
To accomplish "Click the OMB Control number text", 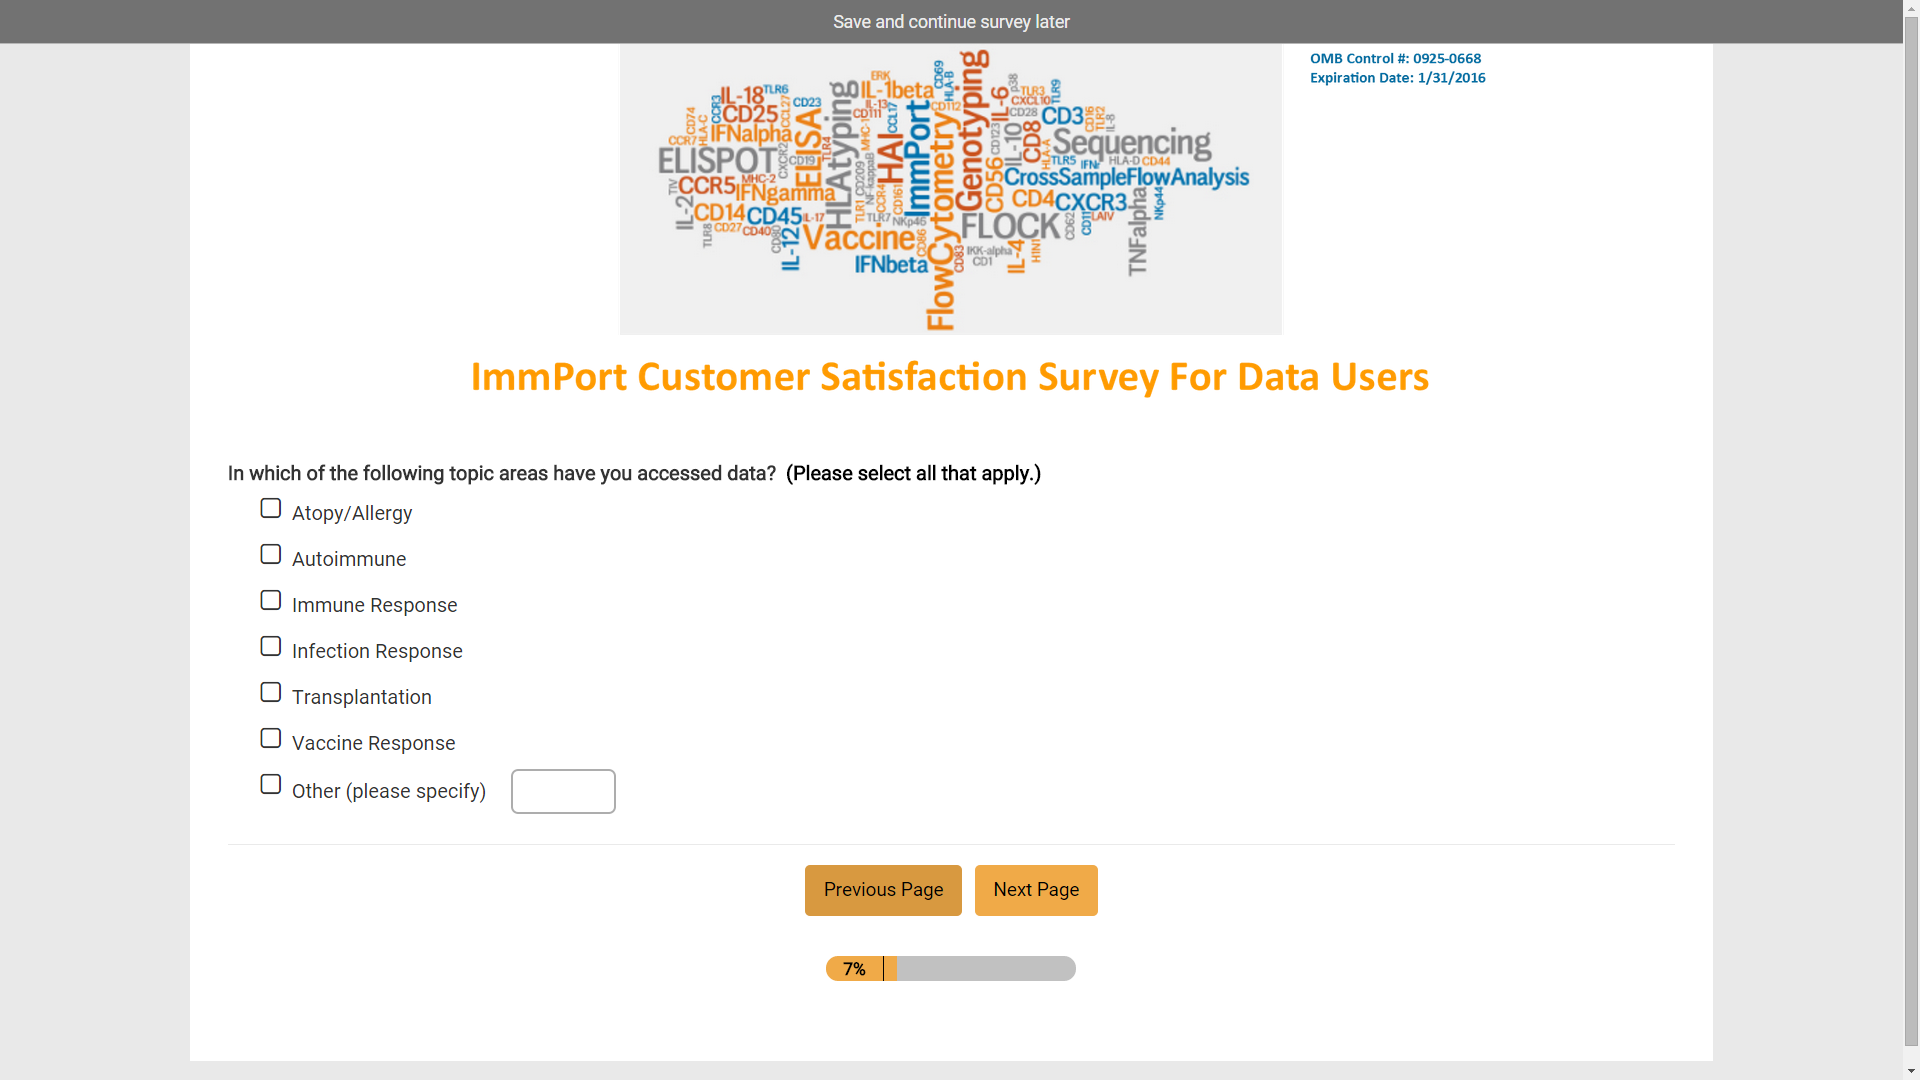I will click(1395, 59).
